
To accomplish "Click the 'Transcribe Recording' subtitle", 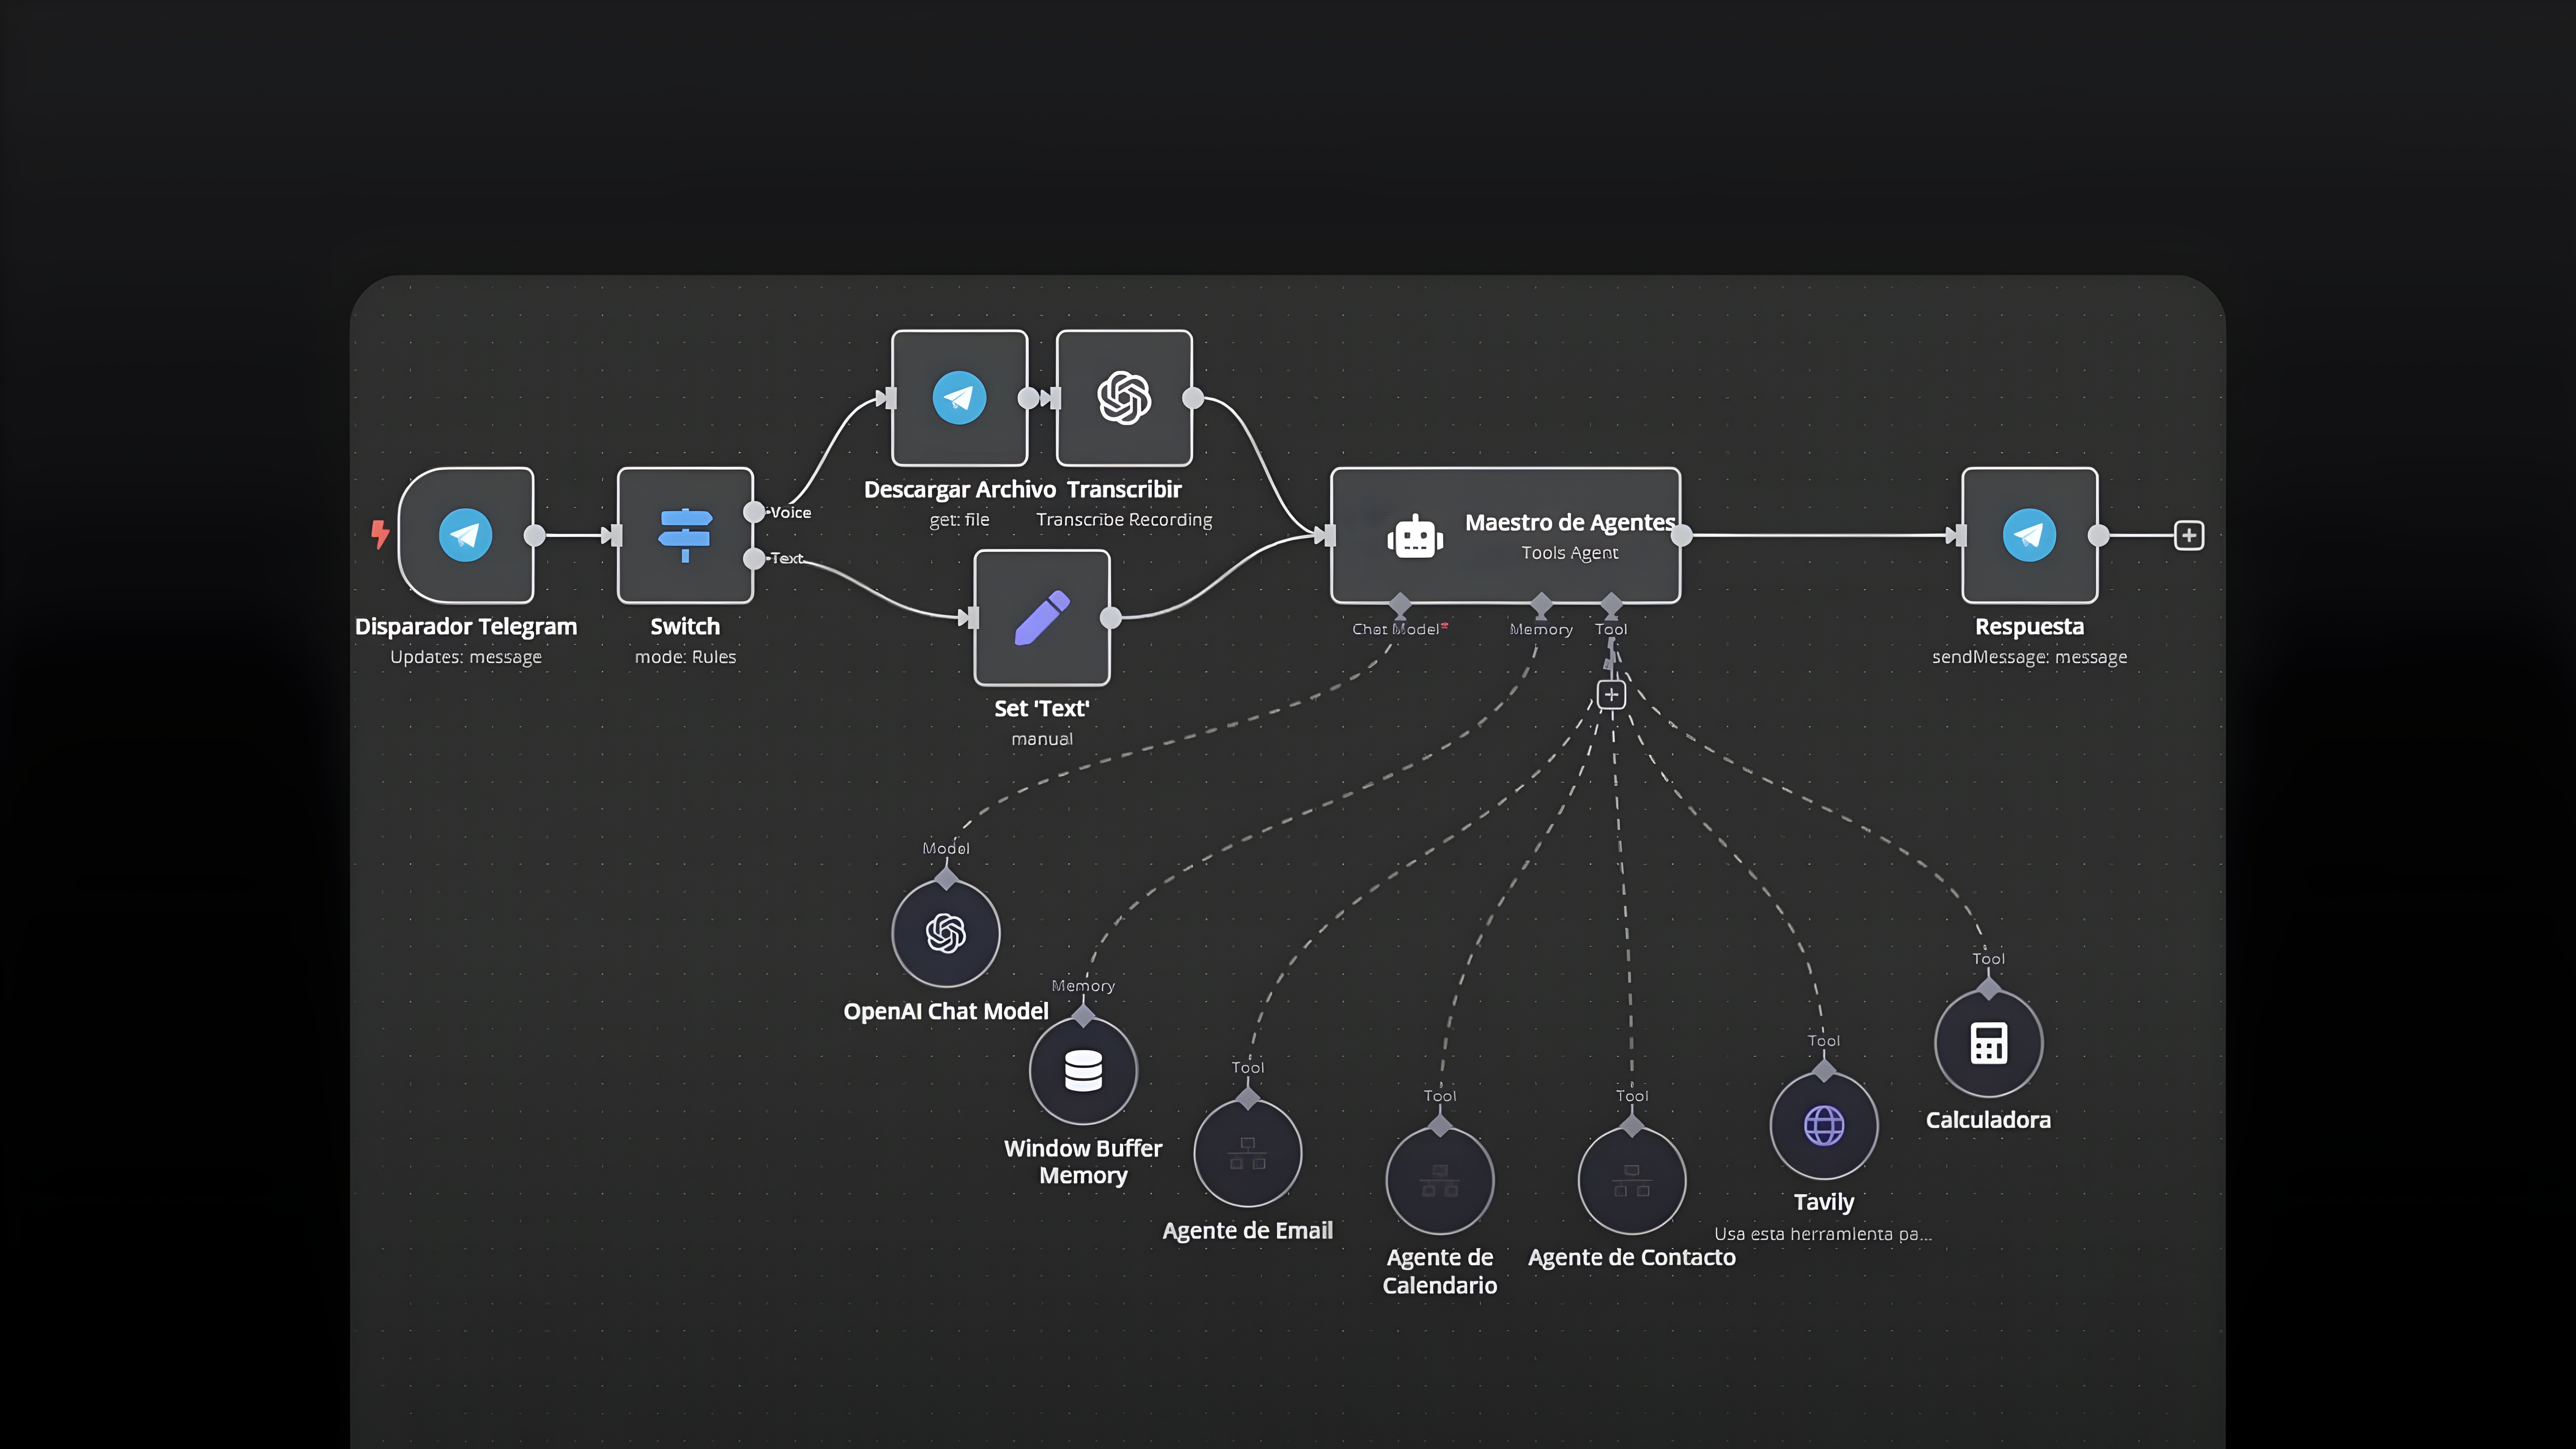I will click(x=1124, y=520).
